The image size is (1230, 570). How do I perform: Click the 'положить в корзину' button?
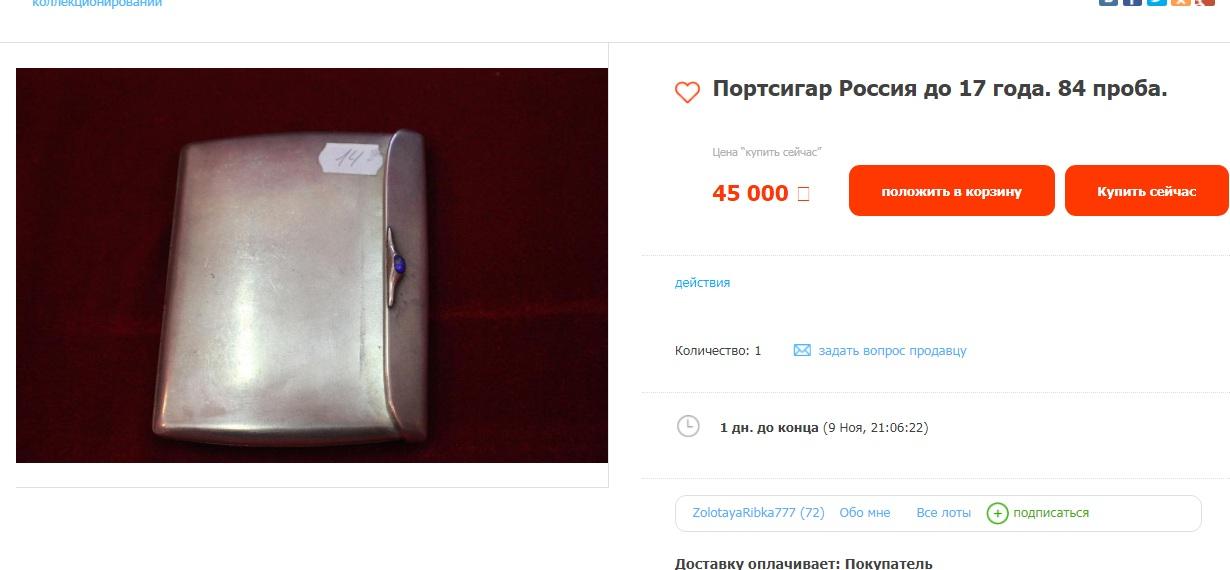coord(952,191)
